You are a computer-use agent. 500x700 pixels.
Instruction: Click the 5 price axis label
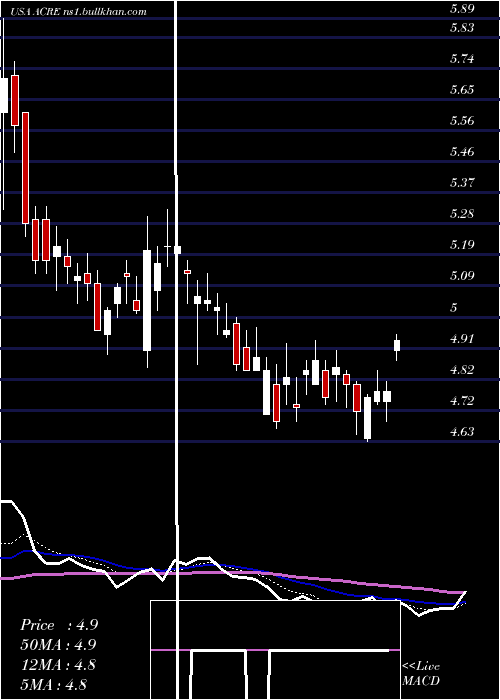tap(454, 307)
